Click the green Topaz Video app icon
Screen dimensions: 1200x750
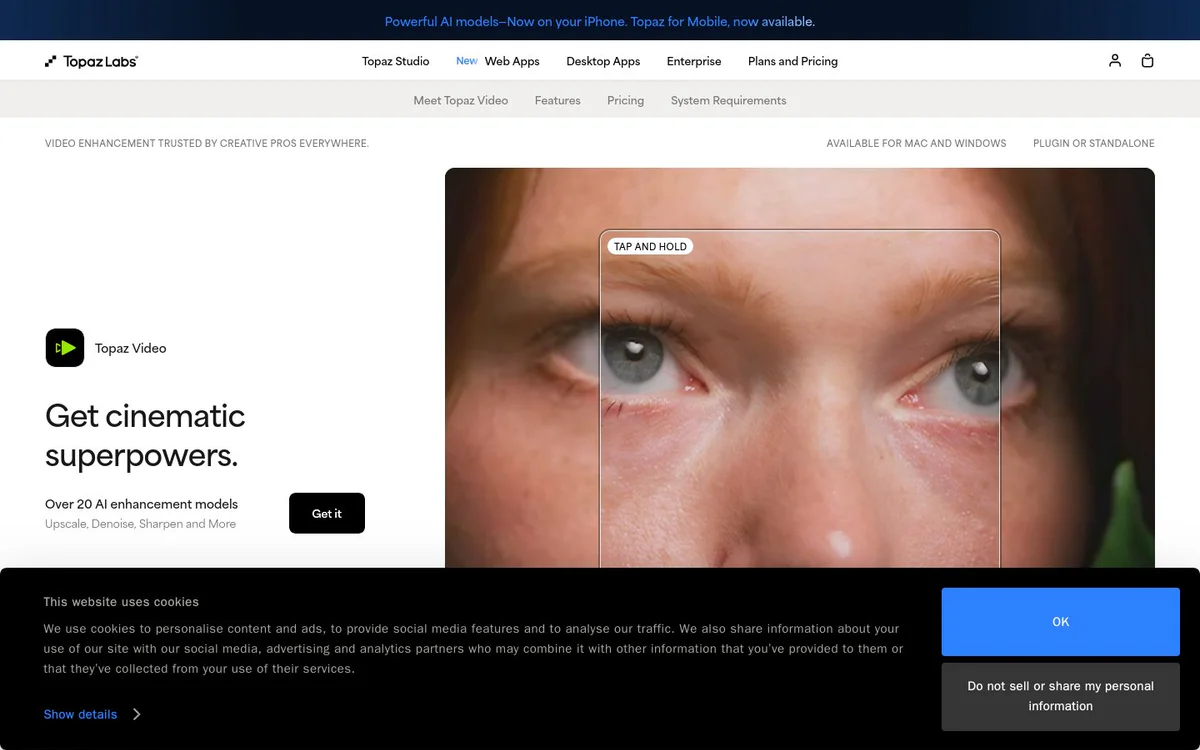tap(65, 348)
